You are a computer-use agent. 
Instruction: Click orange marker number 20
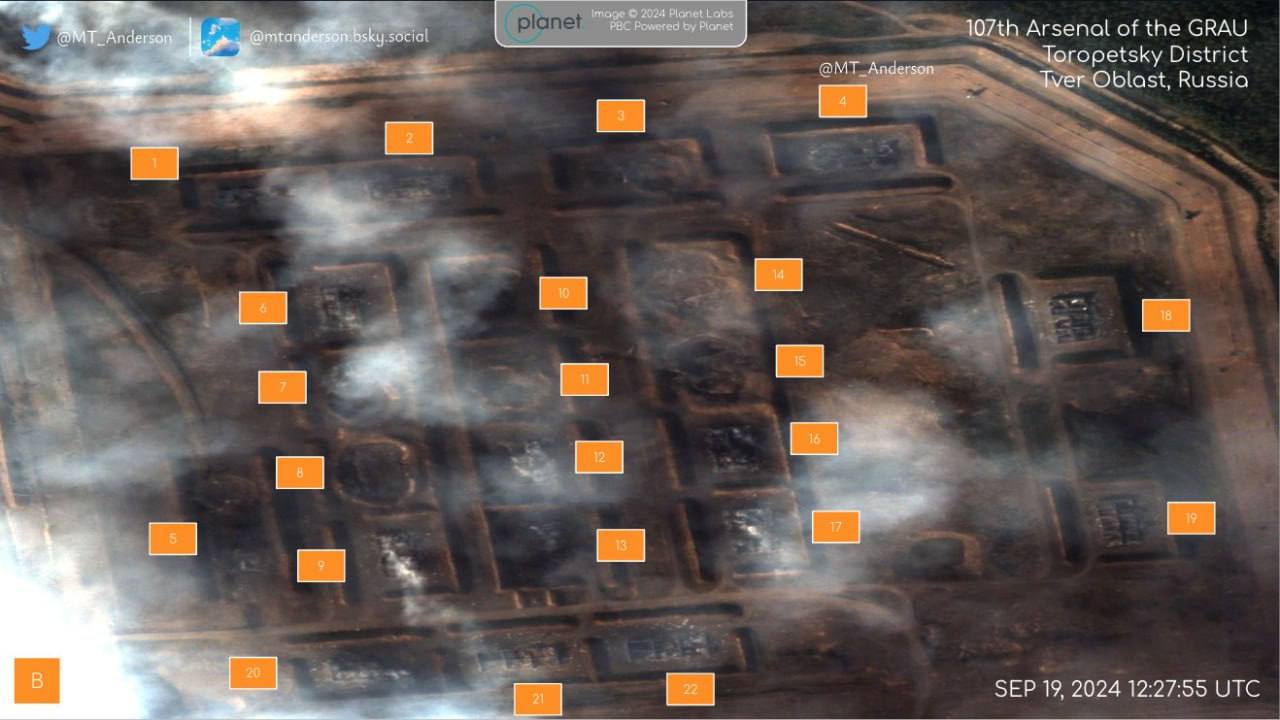(253, 673)
